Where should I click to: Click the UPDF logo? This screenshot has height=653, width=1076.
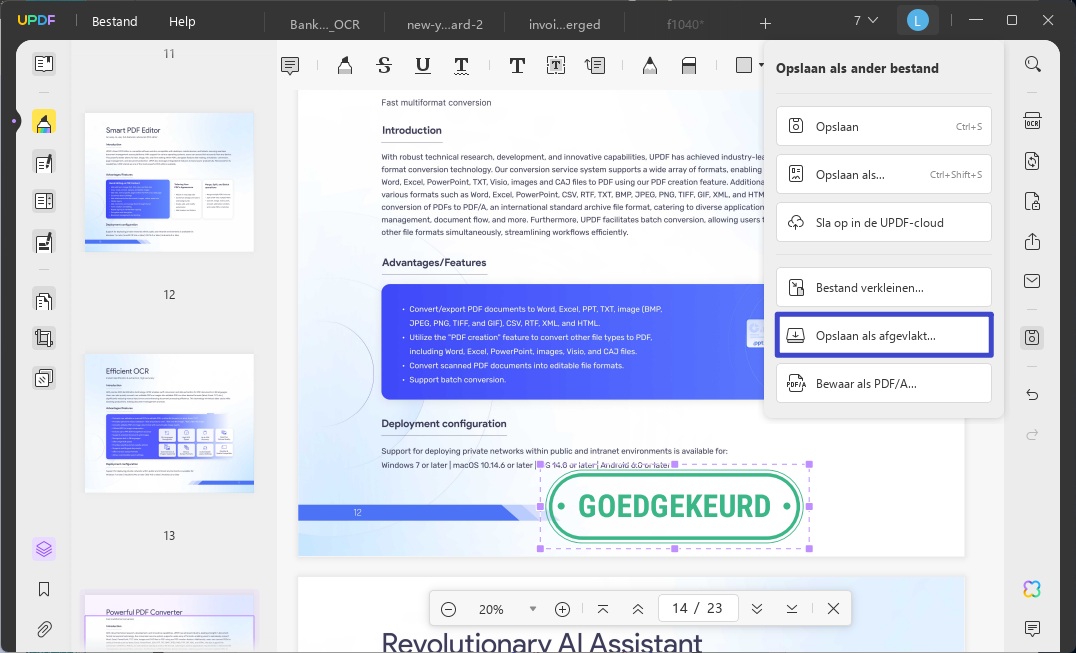(36, 21)
